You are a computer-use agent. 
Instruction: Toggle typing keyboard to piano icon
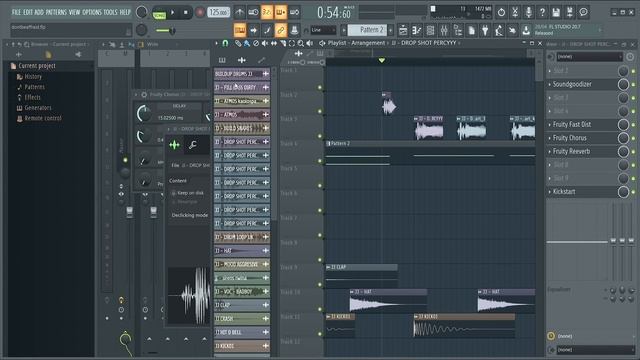point(240,30)
